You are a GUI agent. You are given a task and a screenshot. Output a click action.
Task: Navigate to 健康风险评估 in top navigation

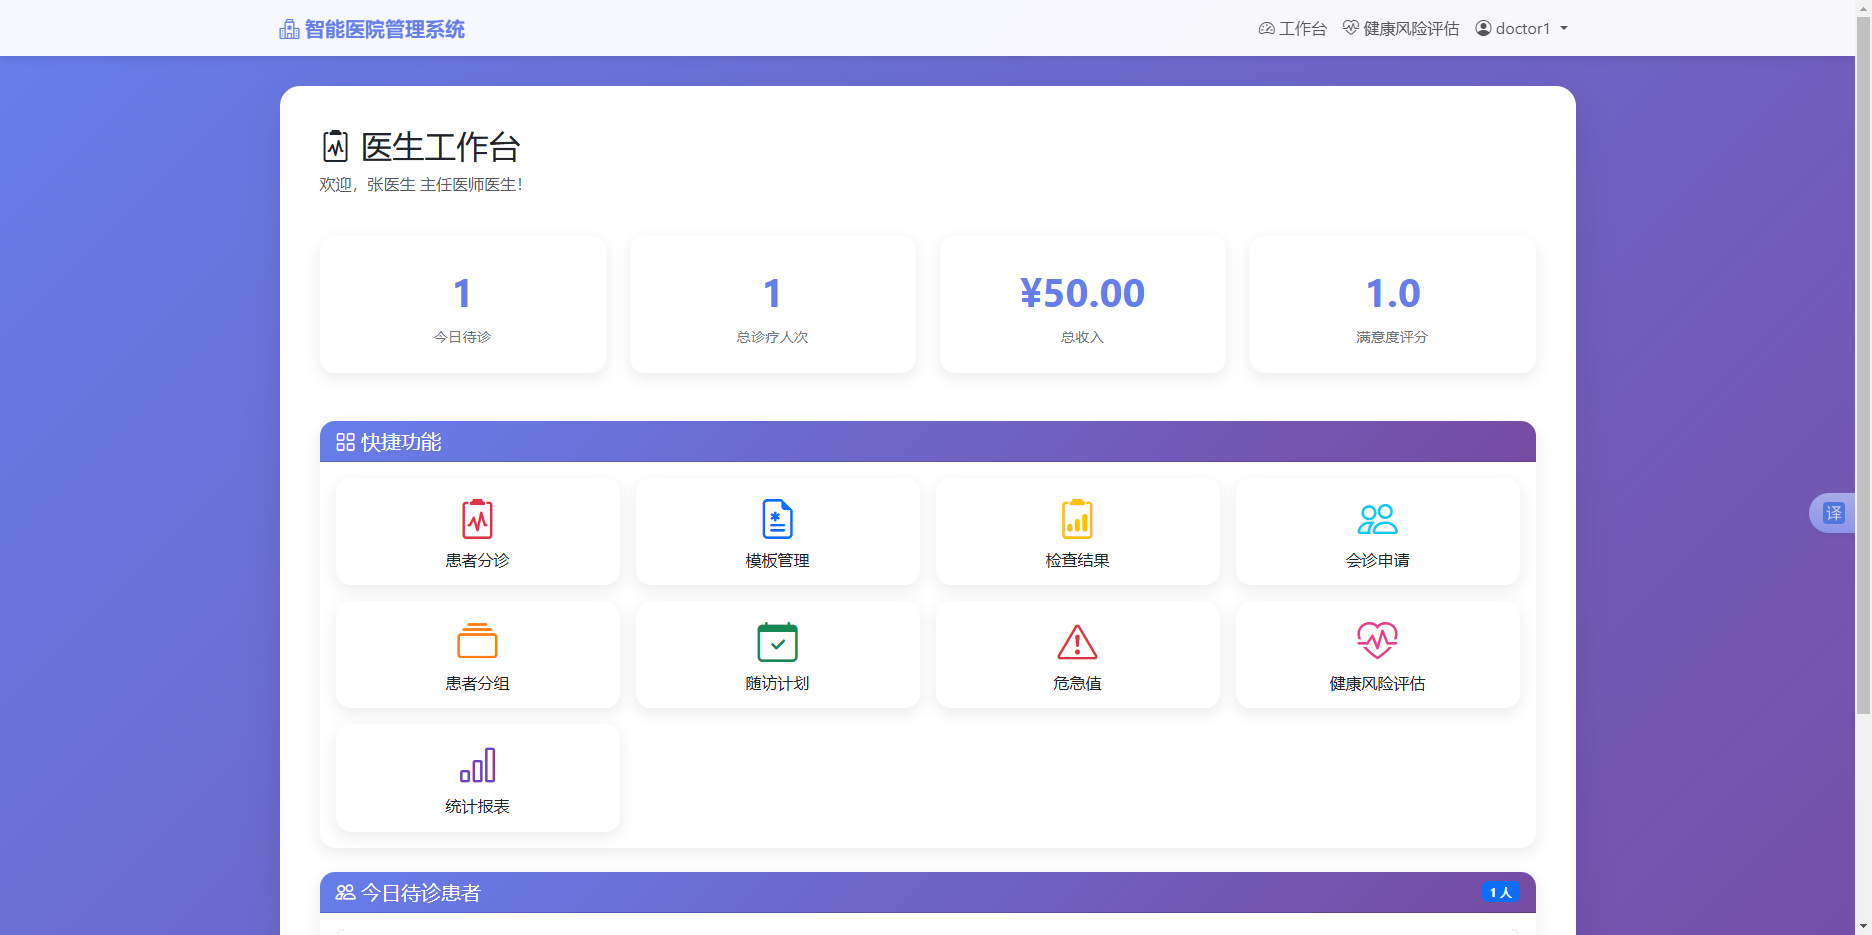tap(1400, 28)
